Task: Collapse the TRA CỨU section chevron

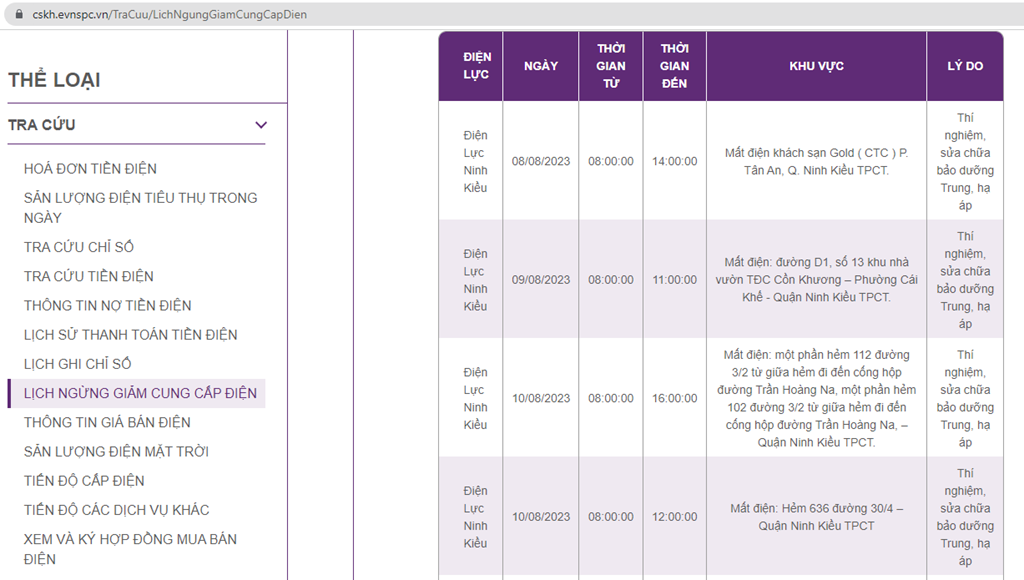Action: tap(261, 125)
